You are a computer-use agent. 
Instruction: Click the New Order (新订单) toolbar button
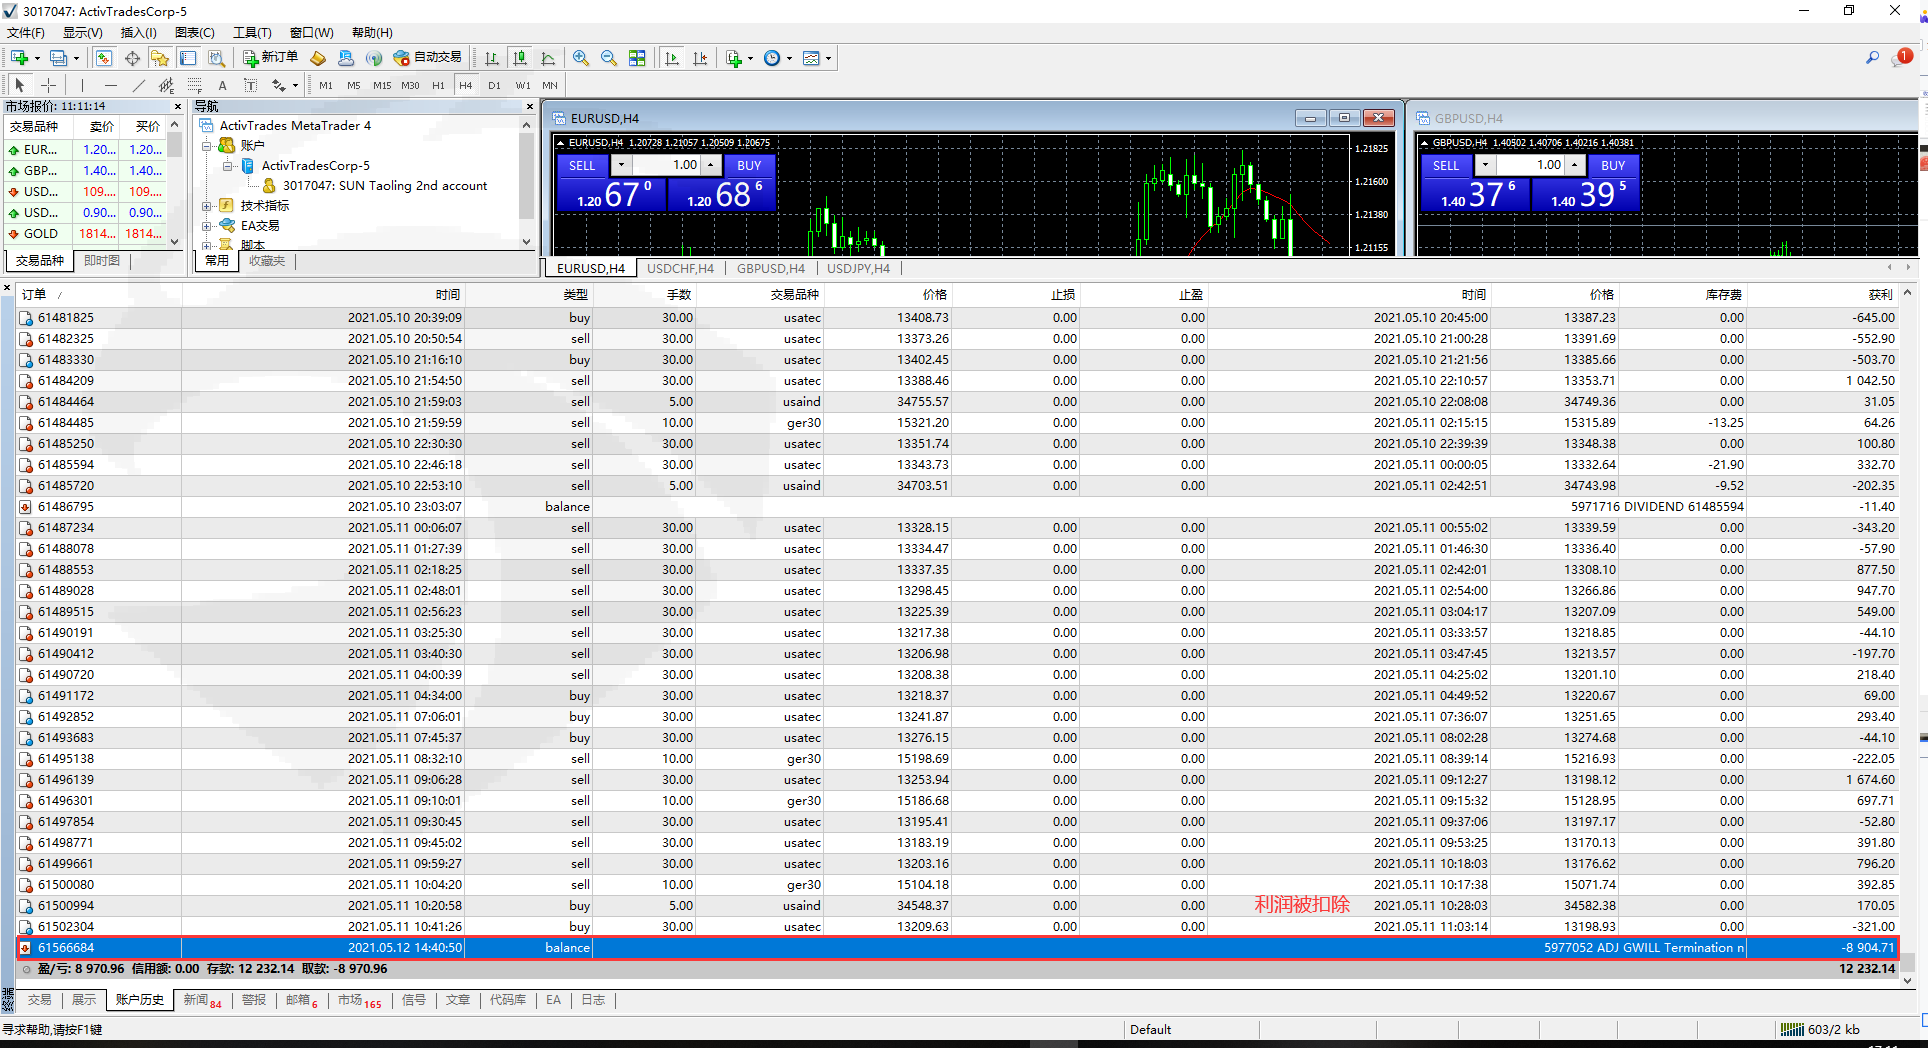270,58
